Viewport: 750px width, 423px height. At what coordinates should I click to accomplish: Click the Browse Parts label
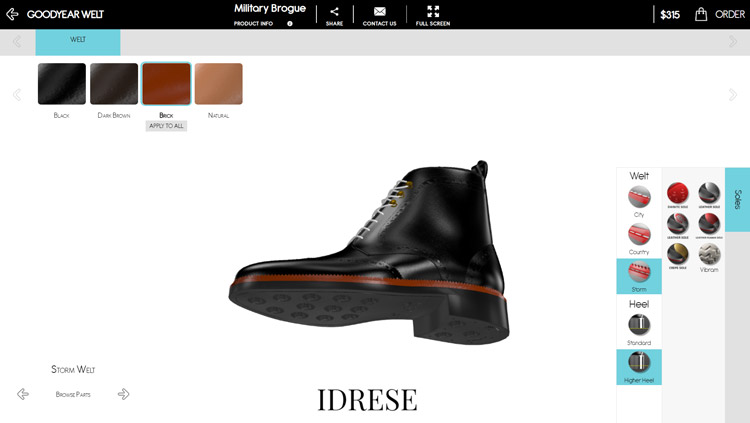click(x=73, y=395)
